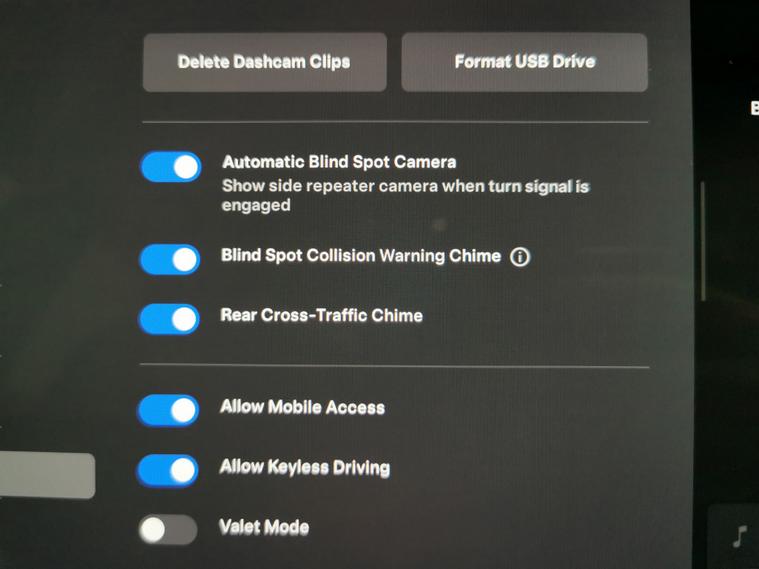The height and width of the screenshot is (569, 759).
Task: Disable the Allow Keyless Driving switch
Action: pyautogui.click(x=168, y=470)
